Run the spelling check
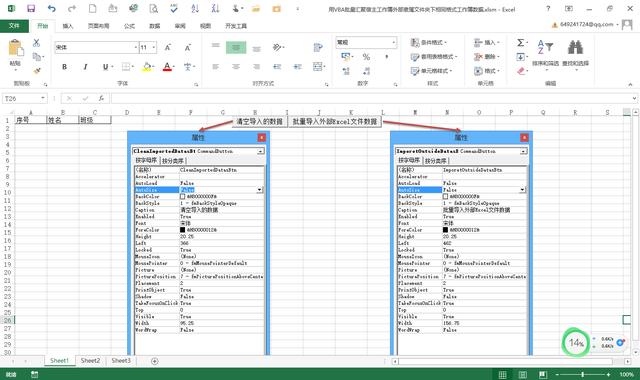 click(x=174, y=9)
